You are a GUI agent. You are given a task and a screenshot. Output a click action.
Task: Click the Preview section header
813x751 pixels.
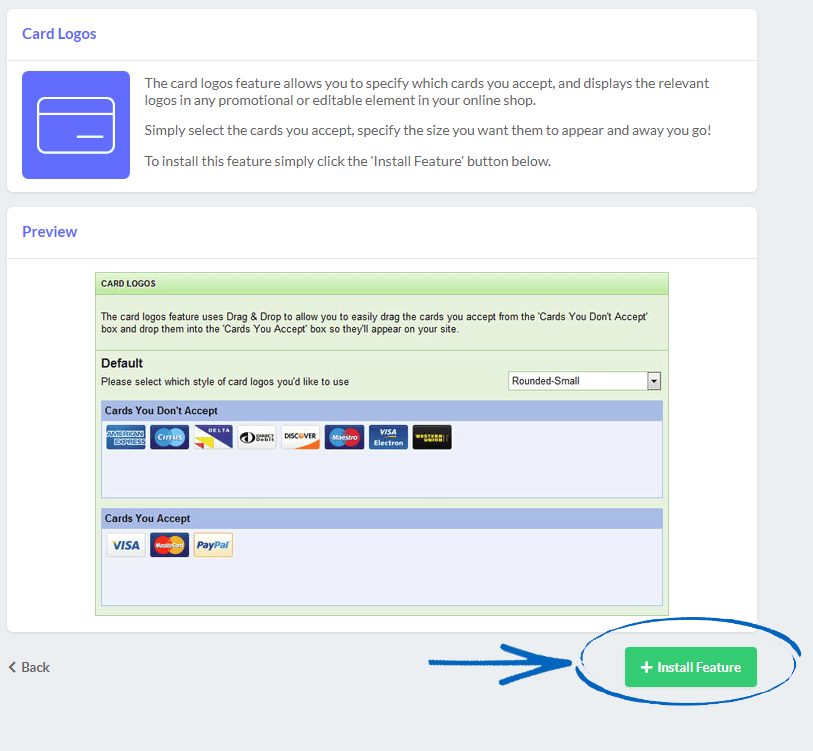pyautogui.click(x=49, y=231)
